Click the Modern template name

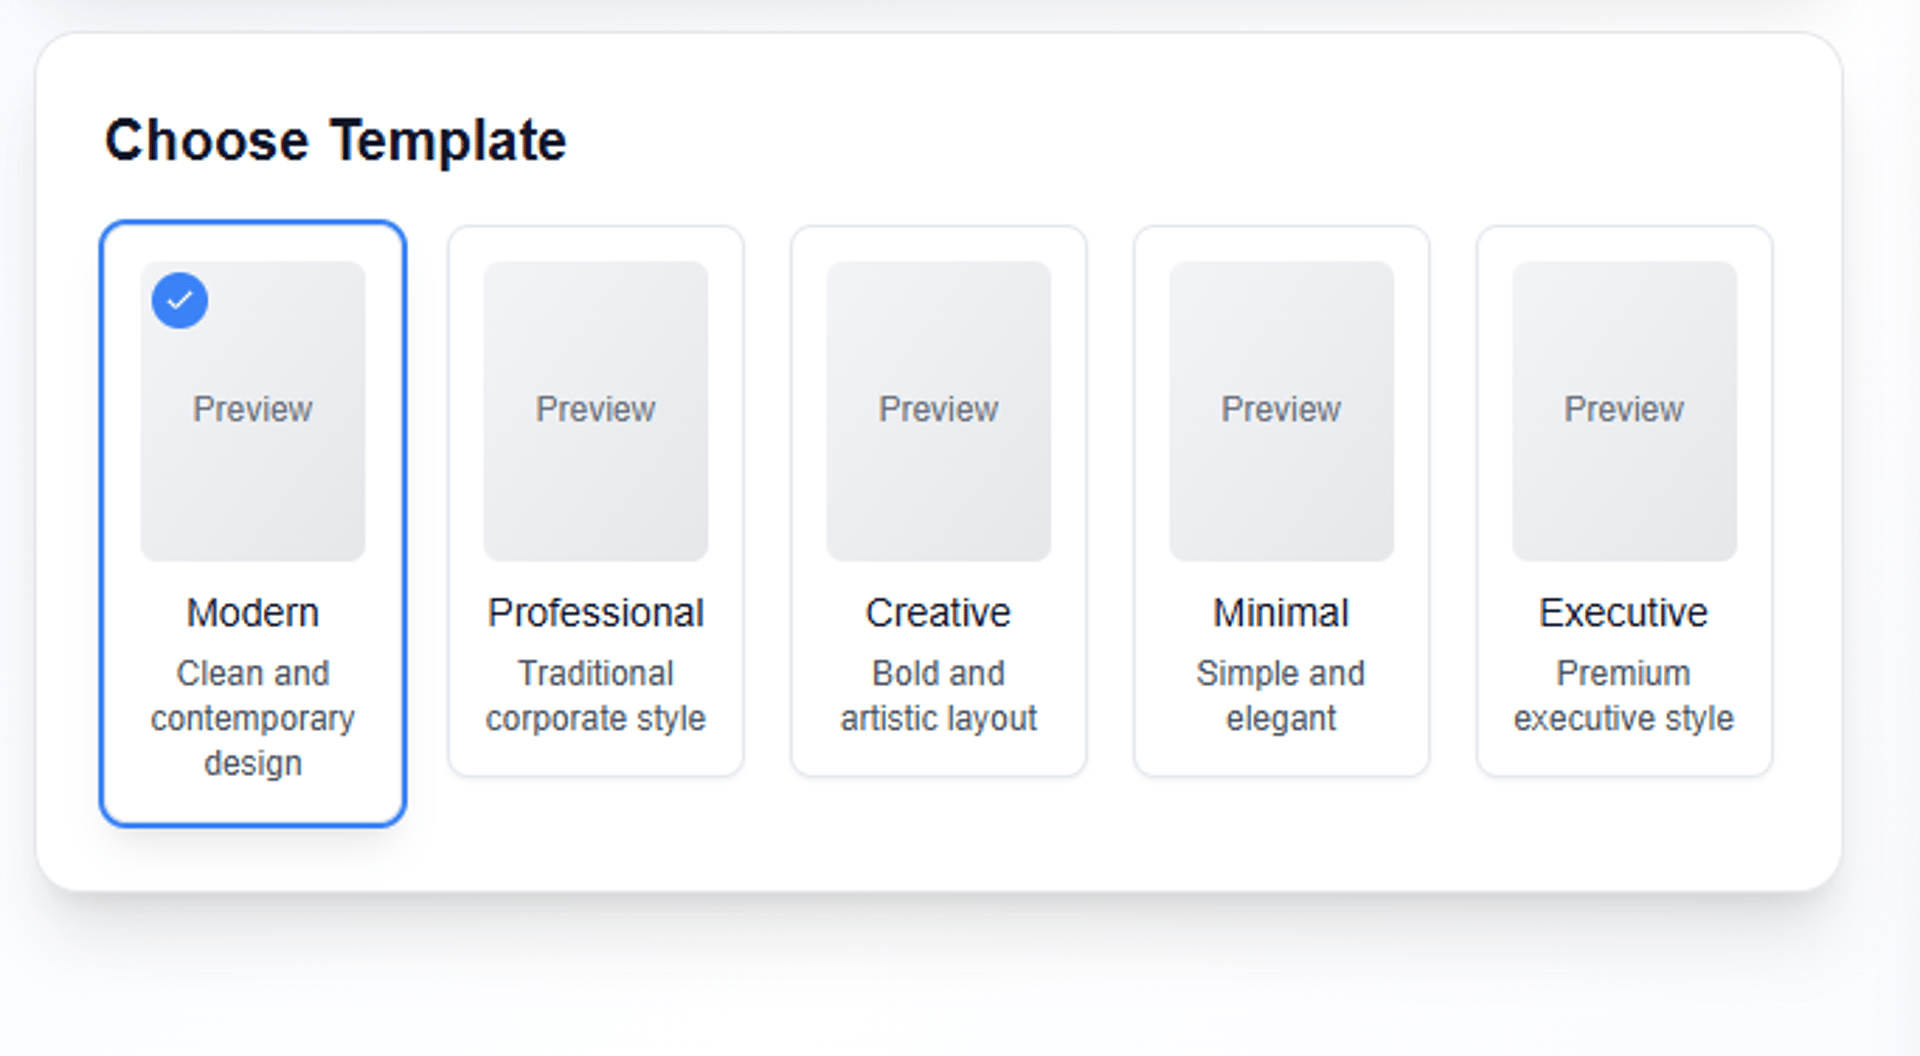click(x=253, y=613)
